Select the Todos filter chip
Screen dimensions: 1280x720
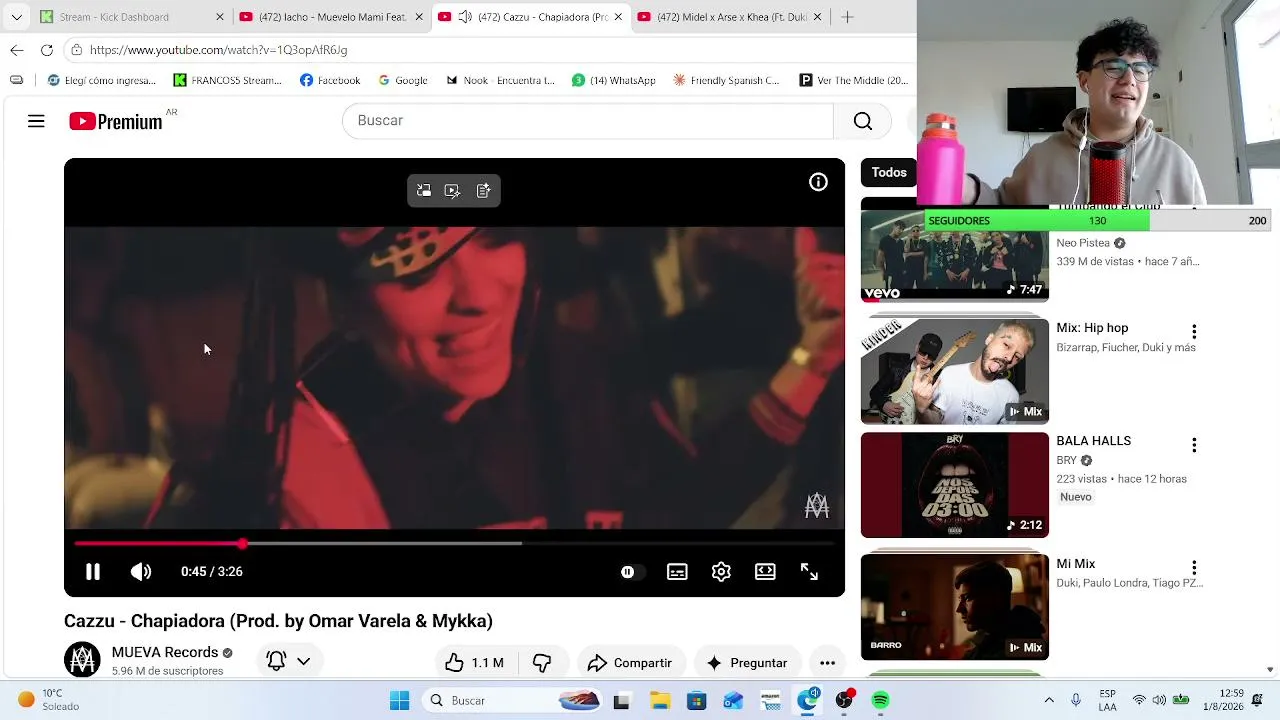(x=889, y=173)
